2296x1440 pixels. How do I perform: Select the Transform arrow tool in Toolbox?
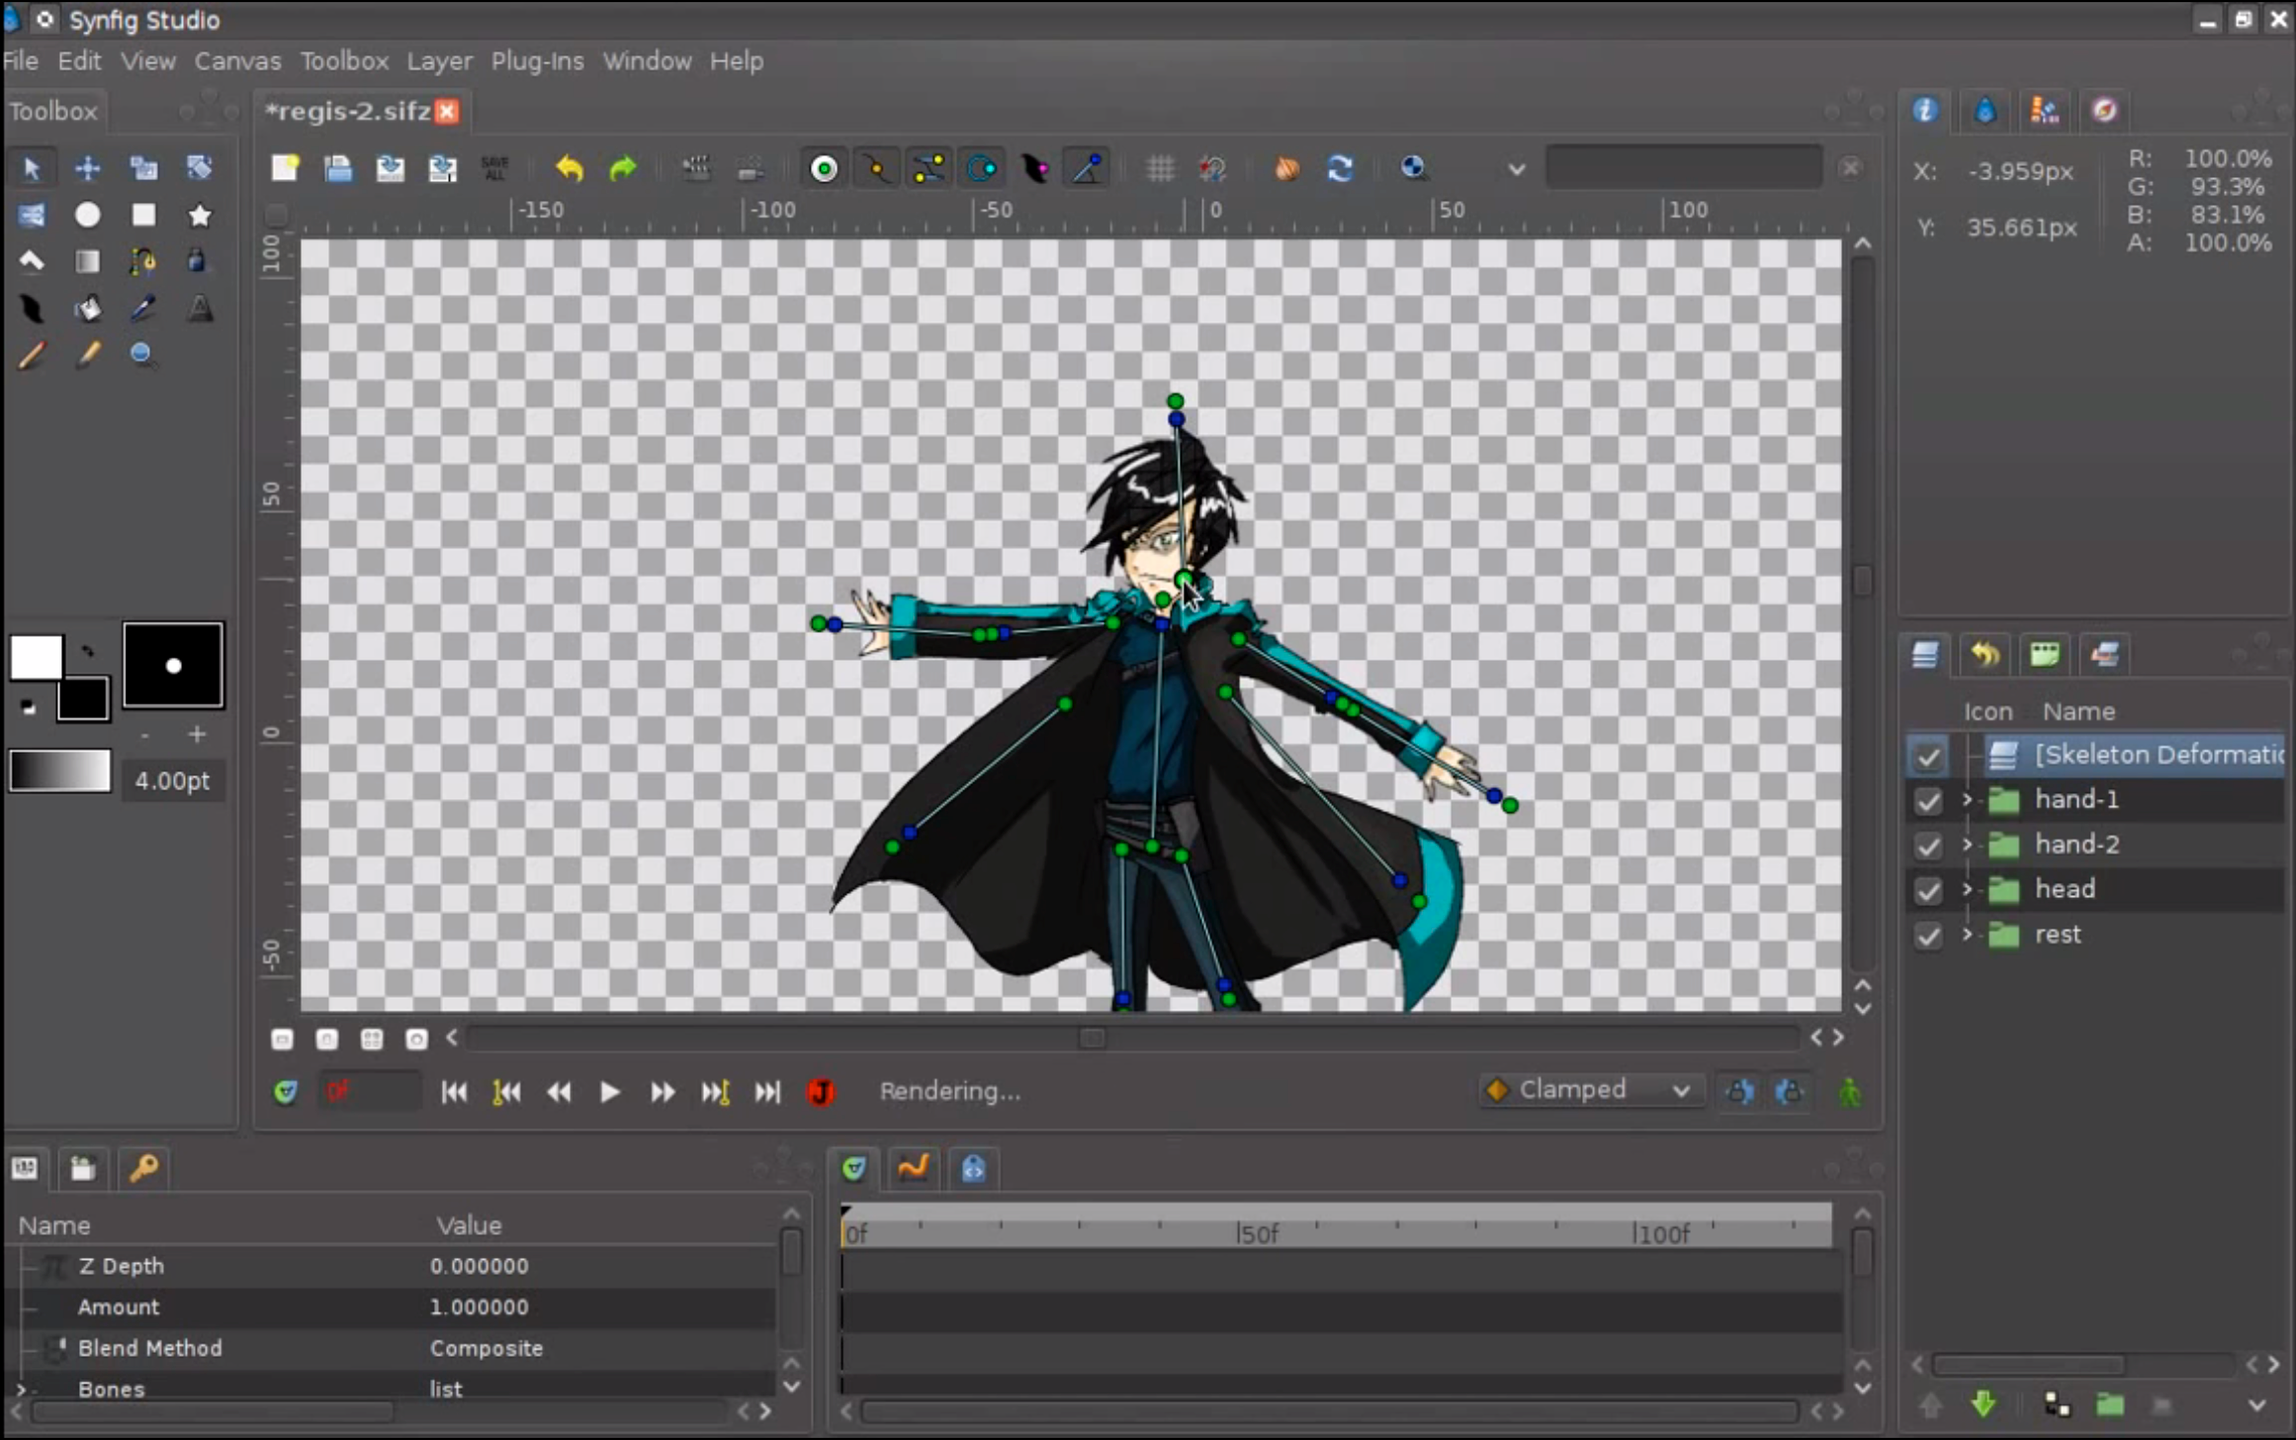point(31,168)
